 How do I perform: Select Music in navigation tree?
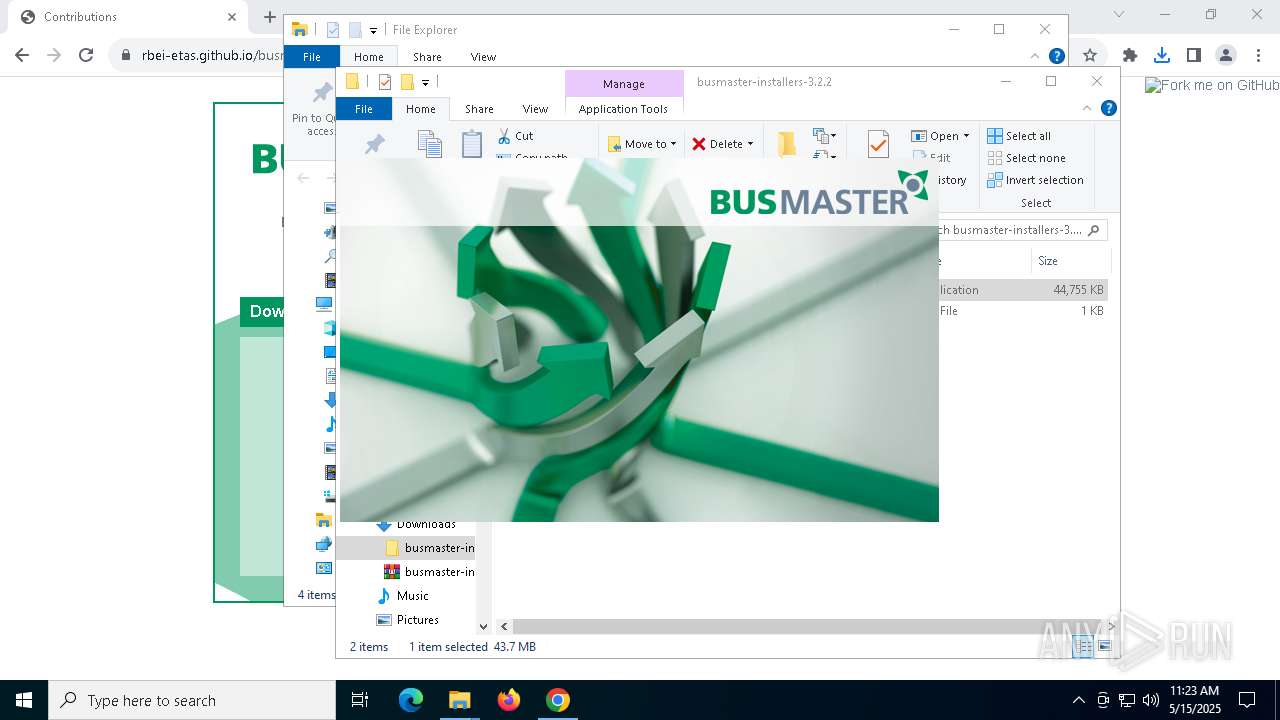pos(402,595)
